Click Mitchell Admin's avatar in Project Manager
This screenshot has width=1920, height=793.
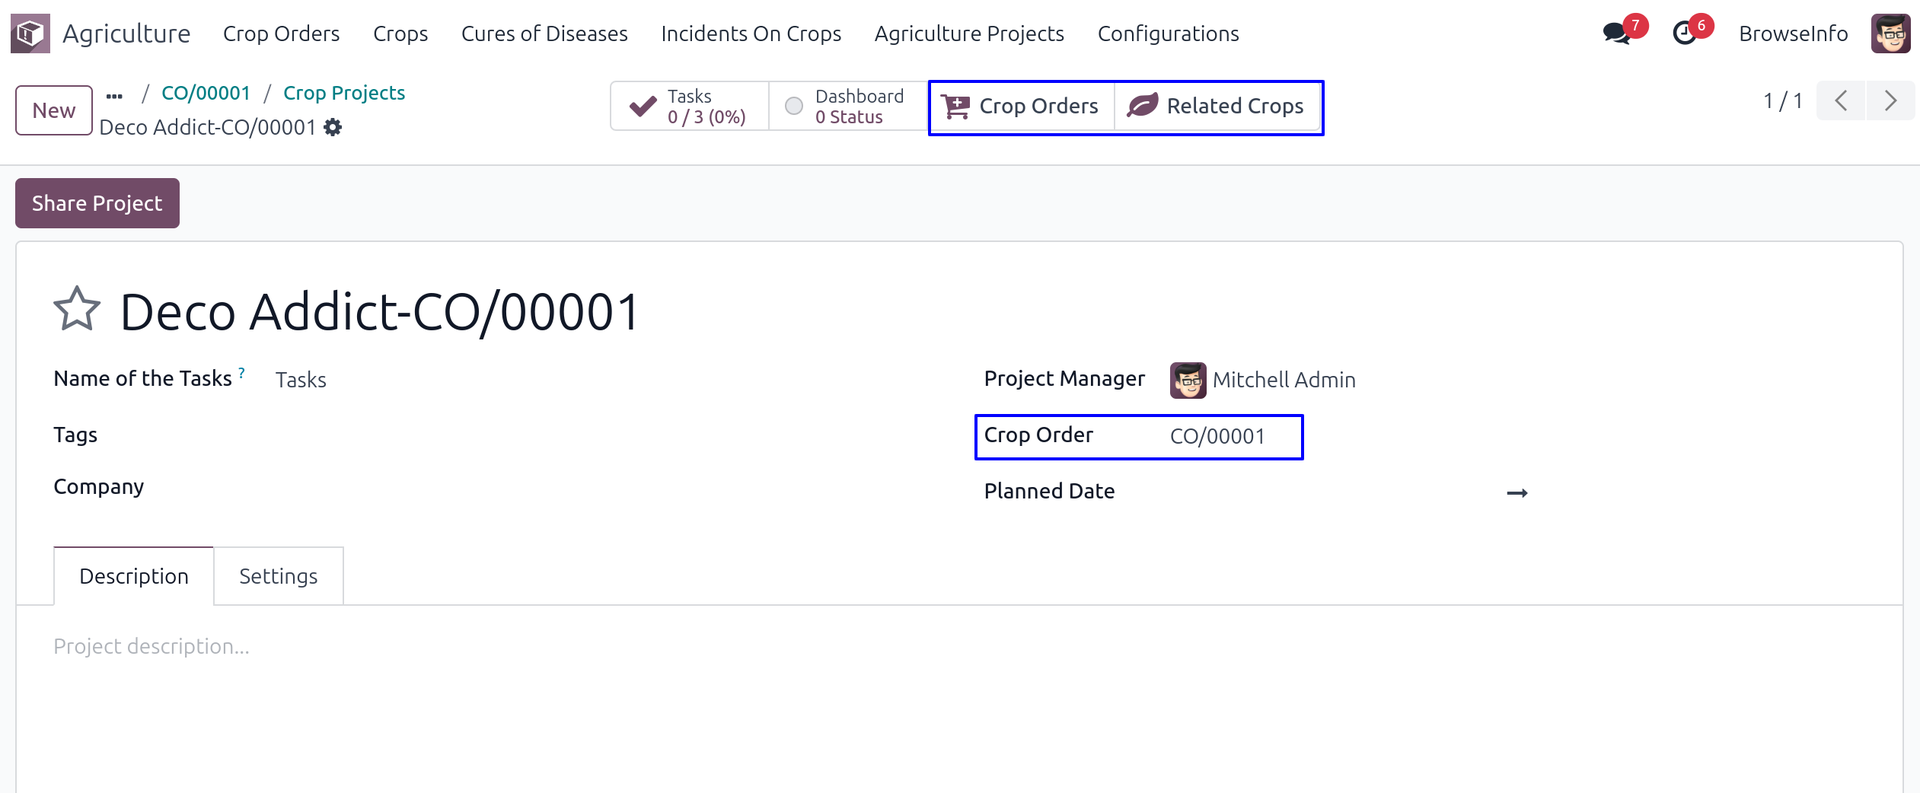click(x=1188, y=380)
